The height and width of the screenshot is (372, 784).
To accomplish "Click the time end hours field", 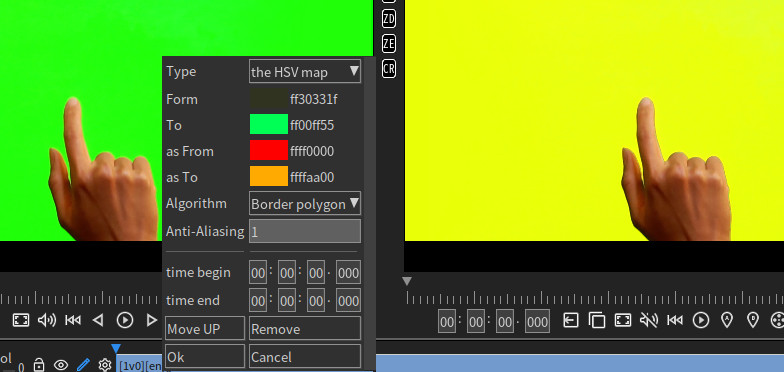I will (x=258, y=300).
